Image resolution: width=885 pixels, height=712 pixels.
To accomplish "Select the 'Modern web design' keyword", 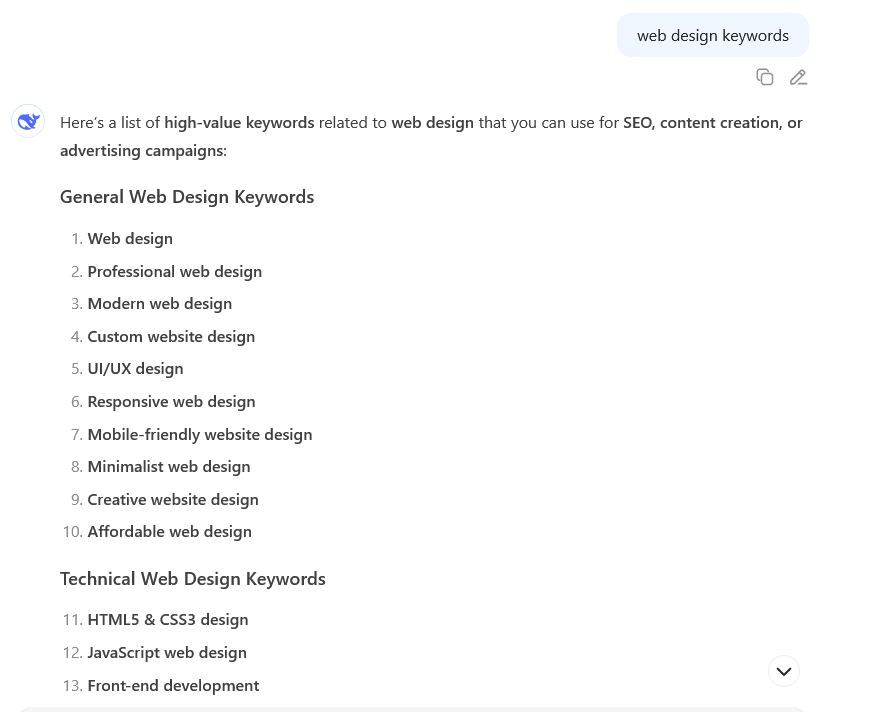I will coord(159,303).
